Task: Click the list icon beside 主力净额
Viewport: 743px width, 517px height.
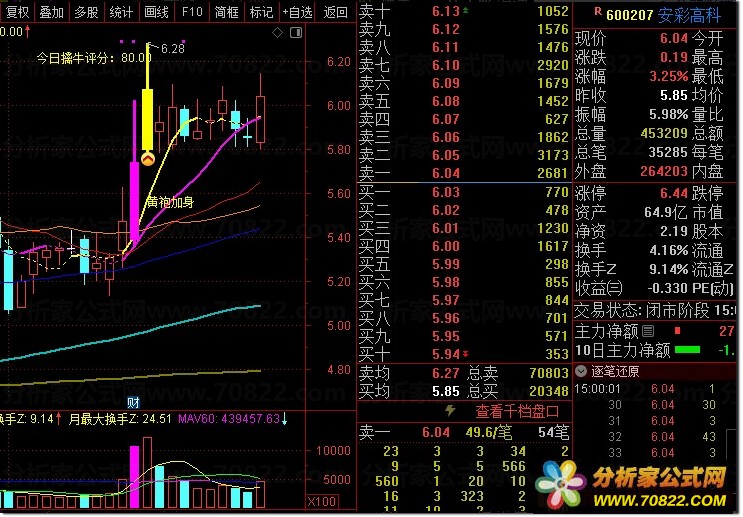Action: coord(648,331)
